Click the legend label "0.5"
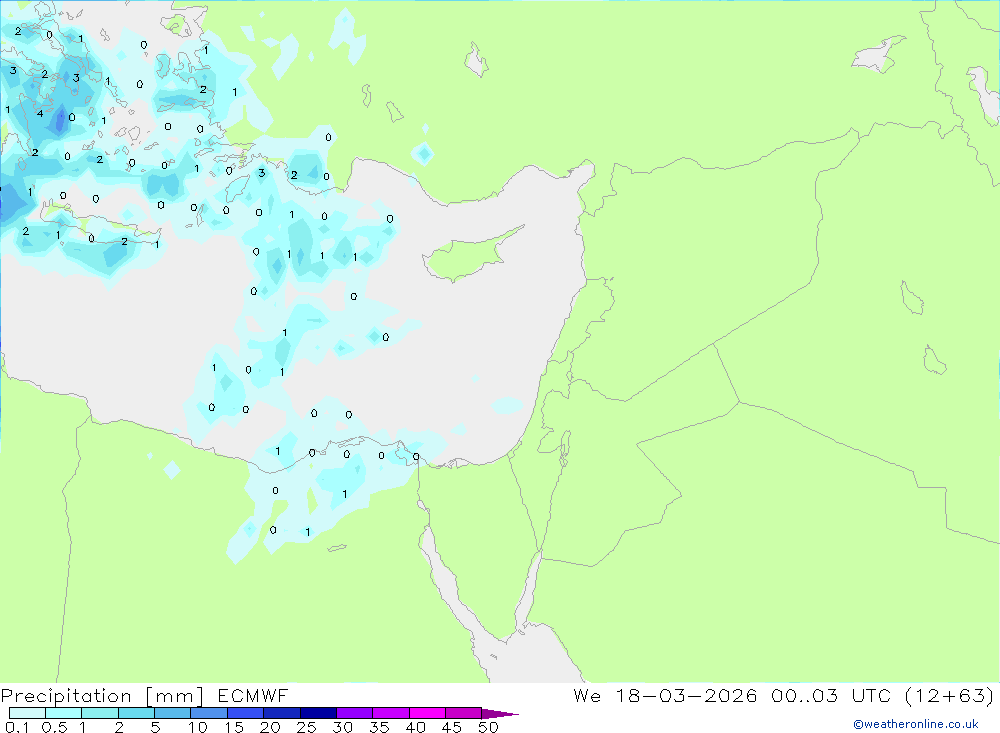This screenshot has width=1000, height=733. tap(54, 727)
